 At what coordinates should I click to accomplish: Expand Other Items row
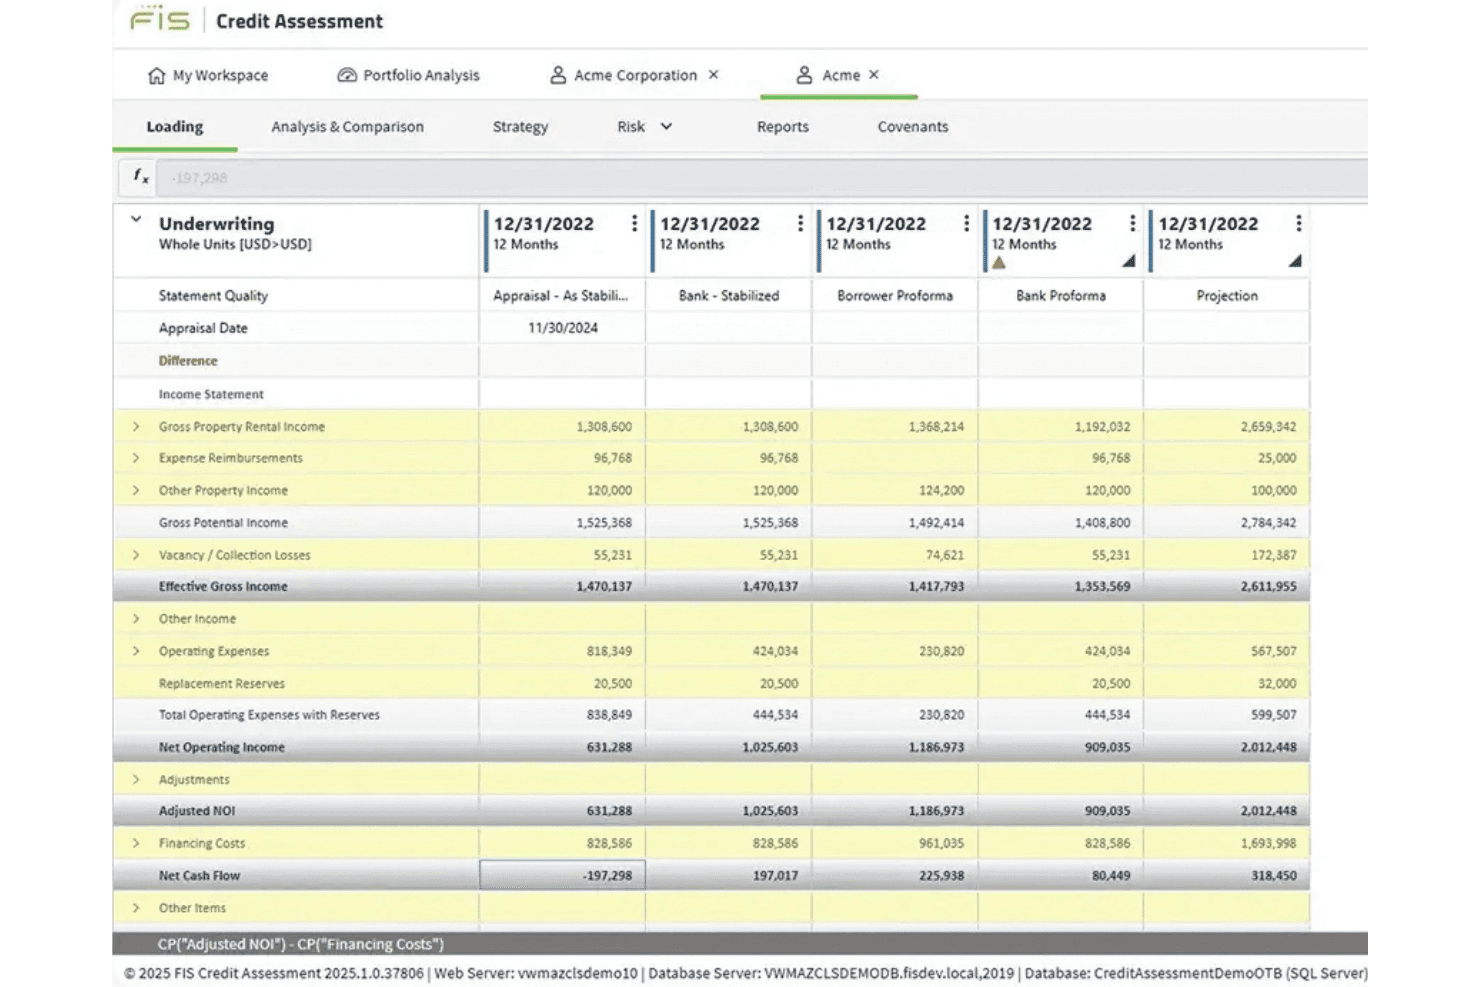[x=136, y=908]
